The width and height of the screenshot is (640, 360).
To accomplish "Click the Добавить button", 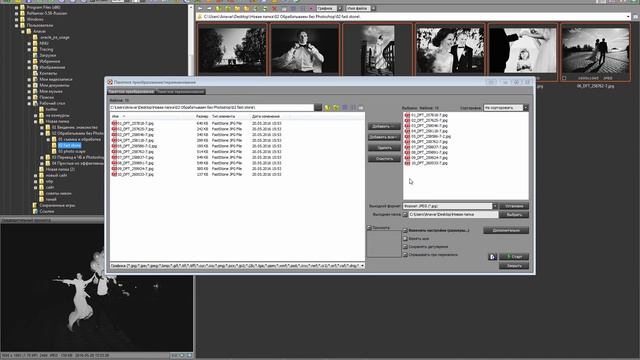I will (384, 126).
